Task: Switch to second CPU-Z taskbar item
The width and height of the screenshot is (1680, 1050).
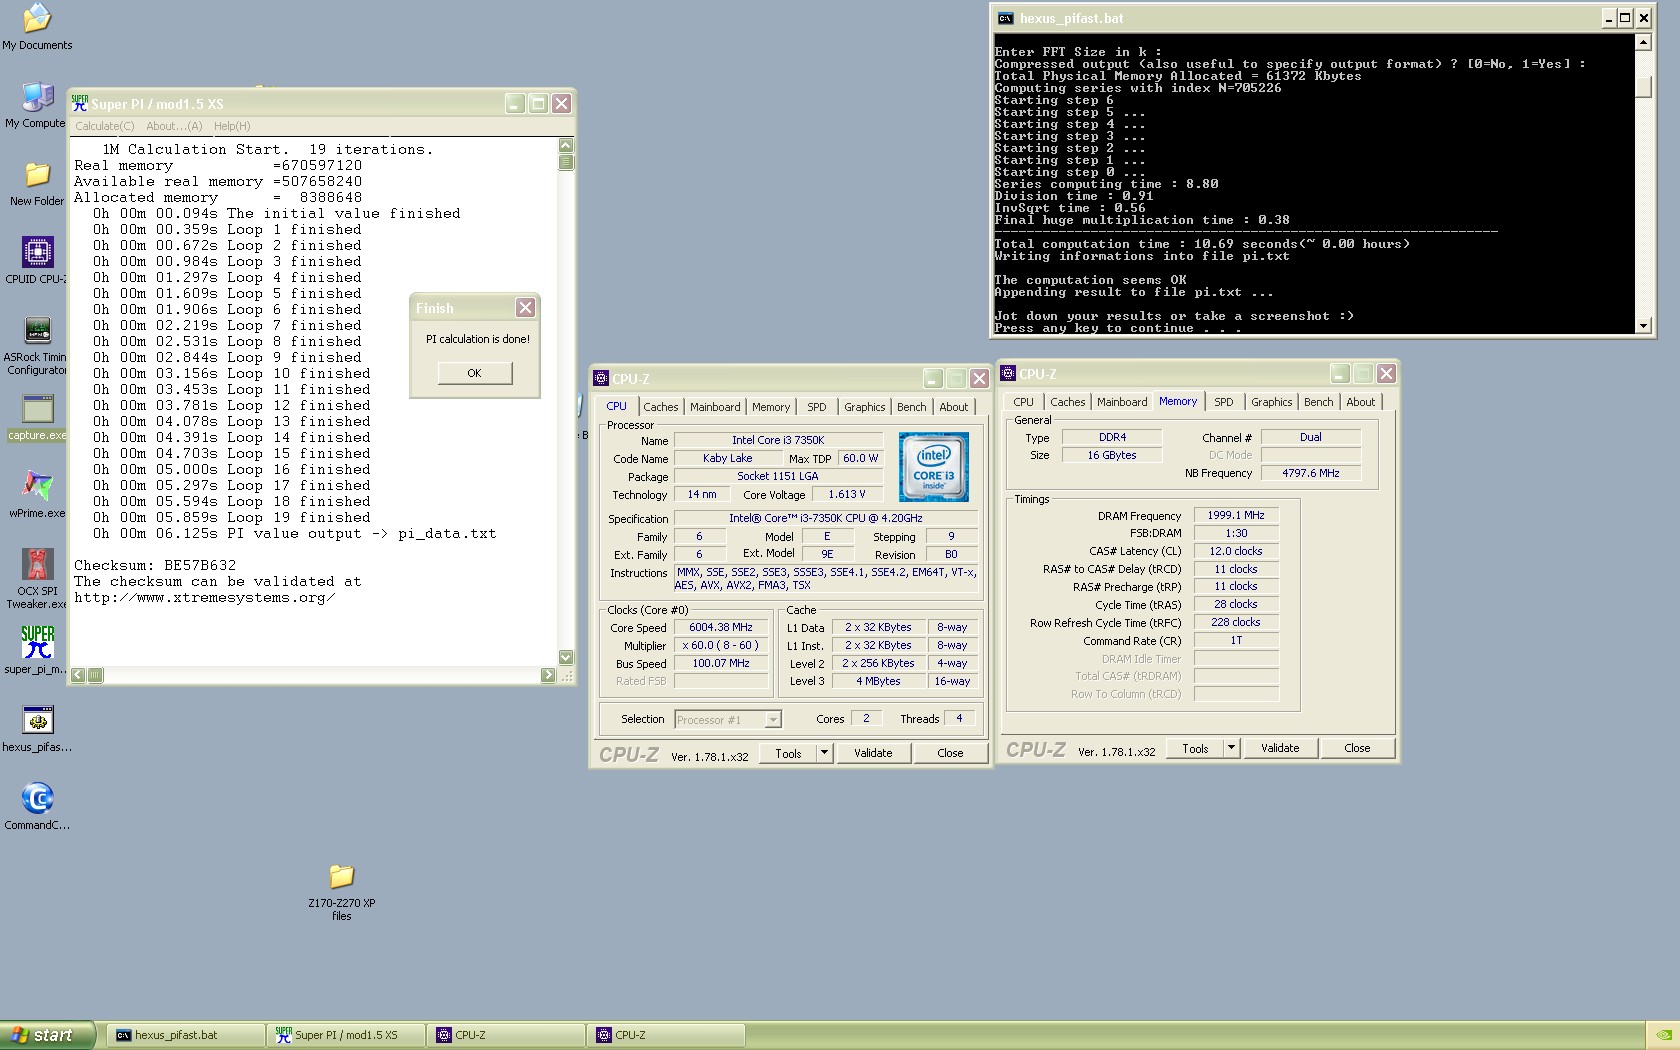Action: 667,1035
